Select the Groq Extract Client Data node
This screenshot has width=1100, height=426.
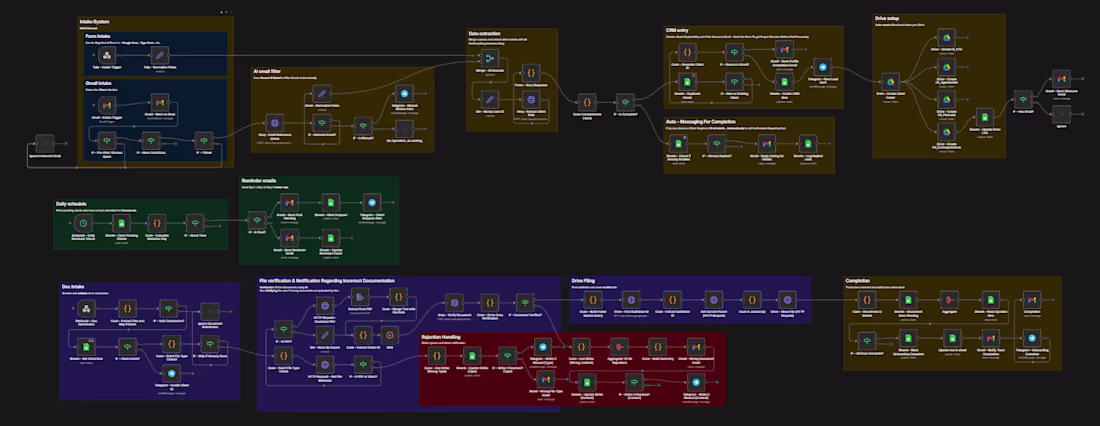click(x=531, y=99)
